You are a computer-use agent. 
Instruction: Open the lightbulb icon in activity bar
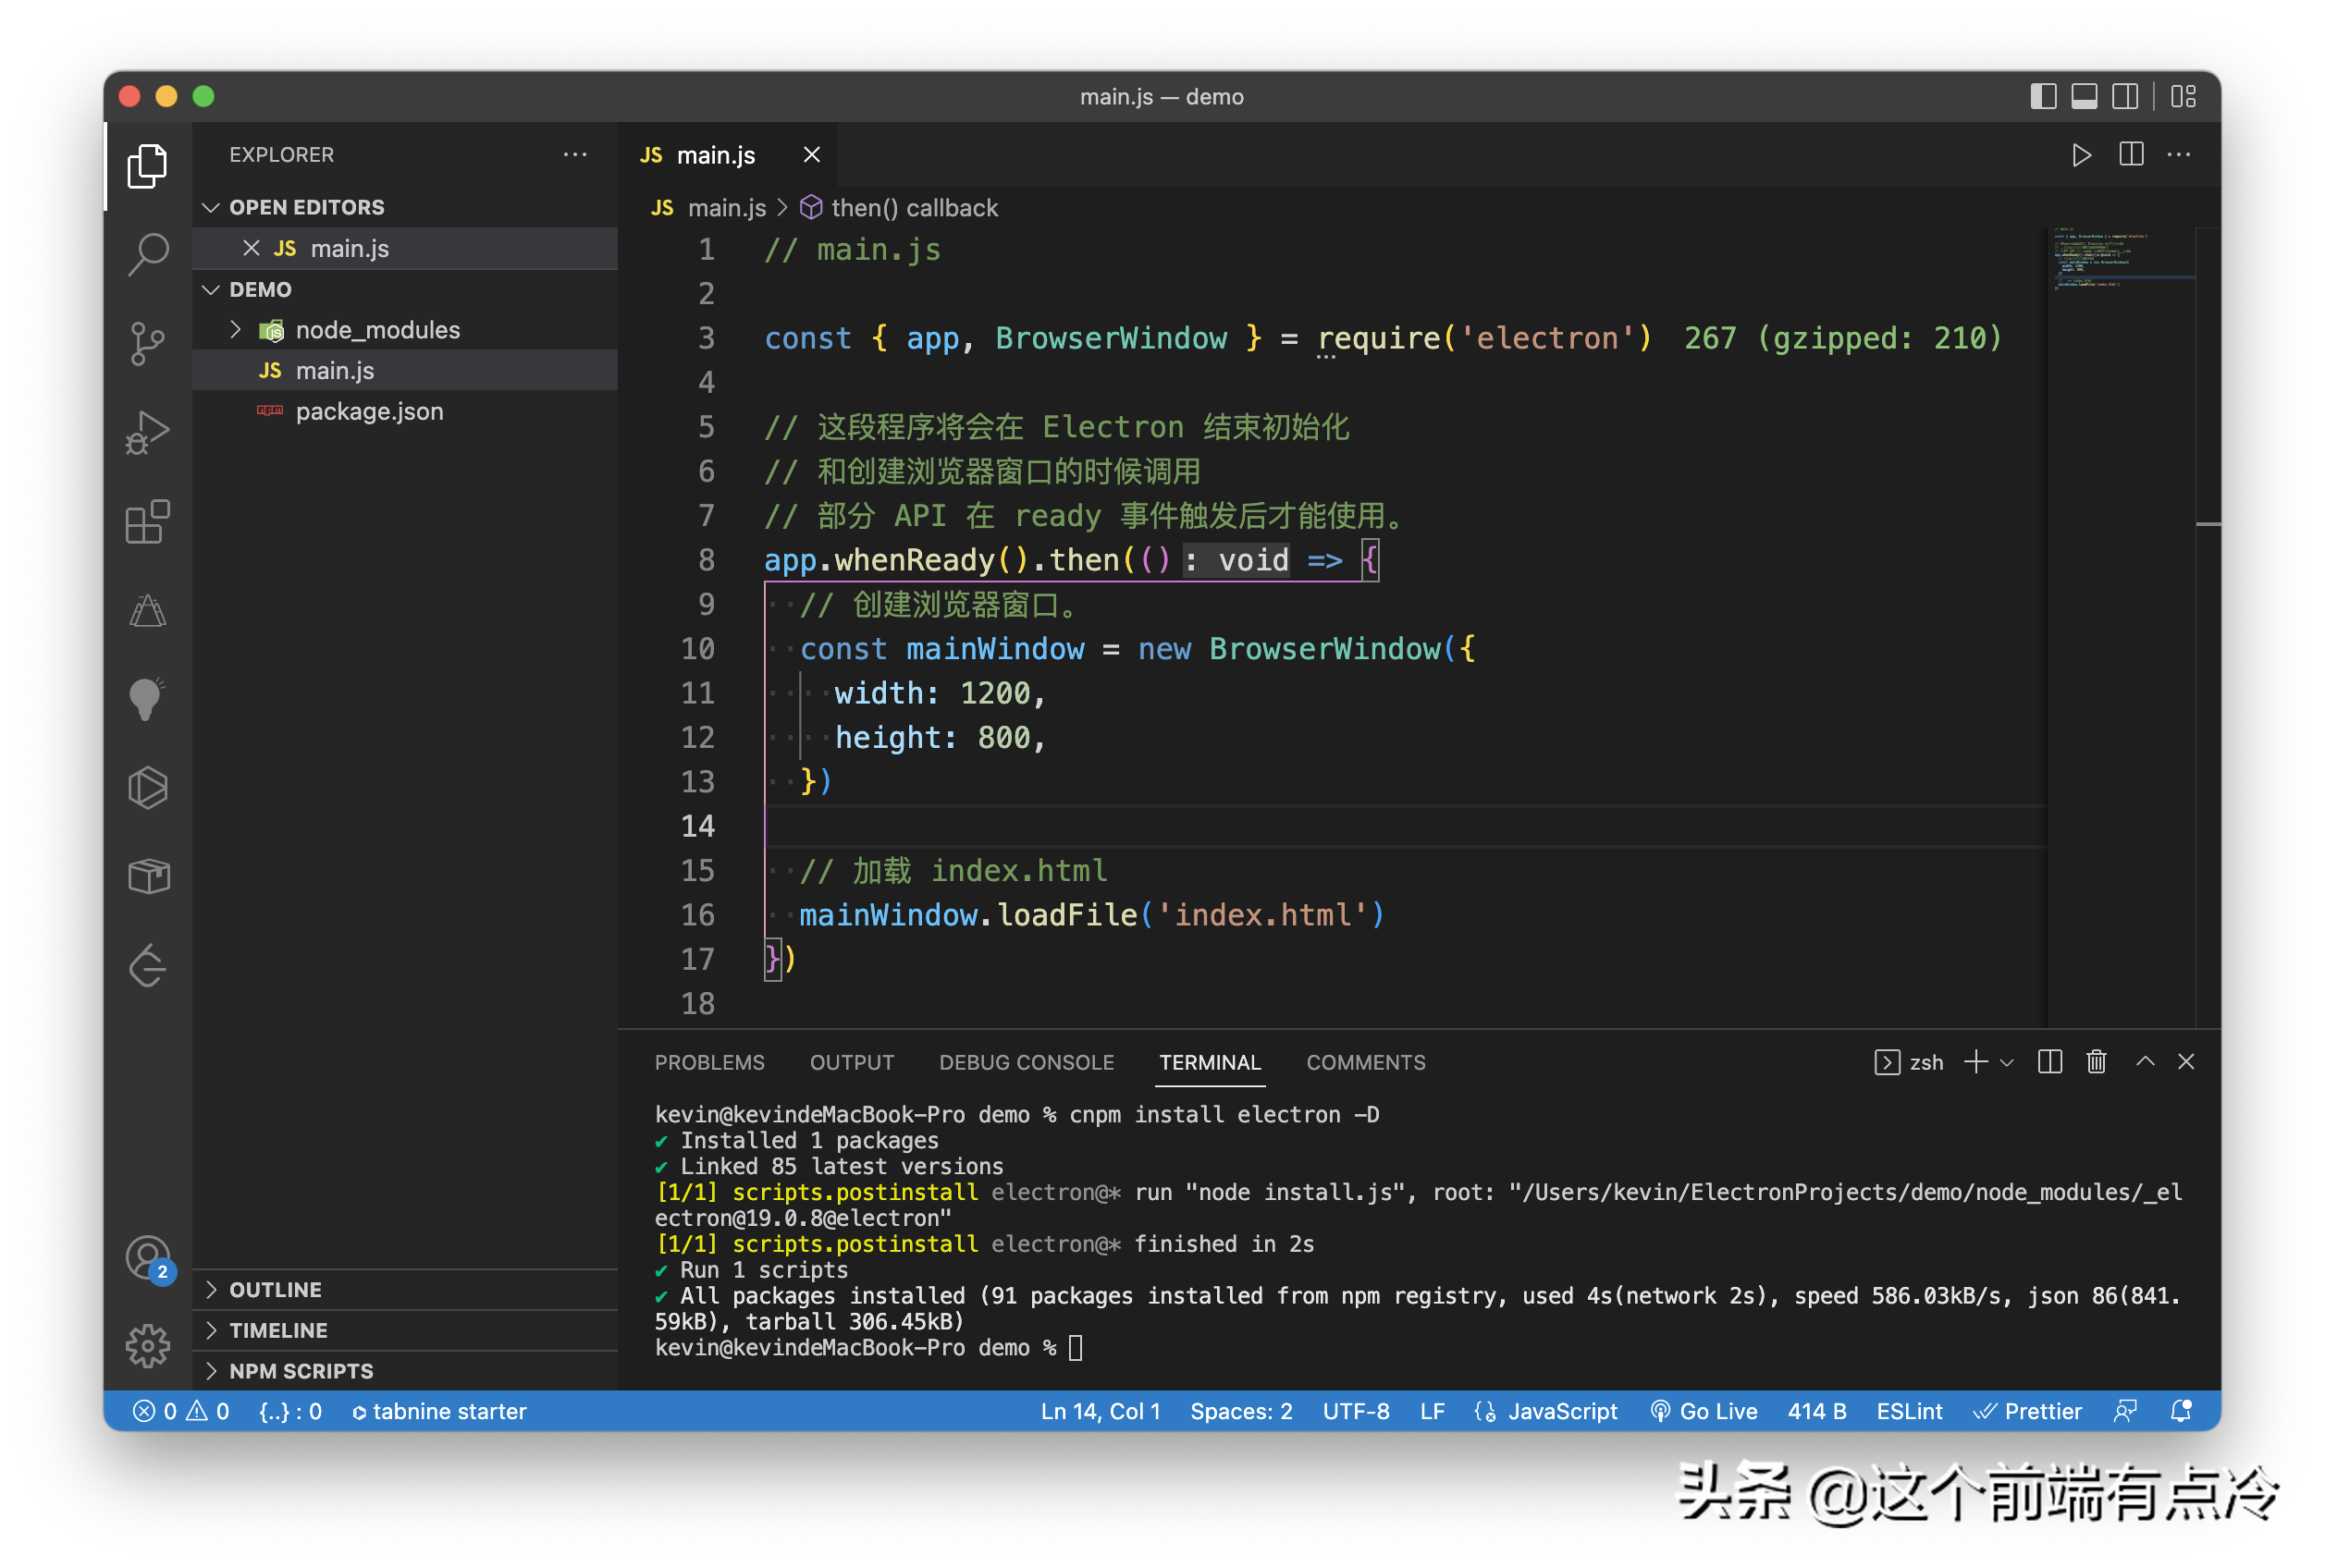coord(147,699)
